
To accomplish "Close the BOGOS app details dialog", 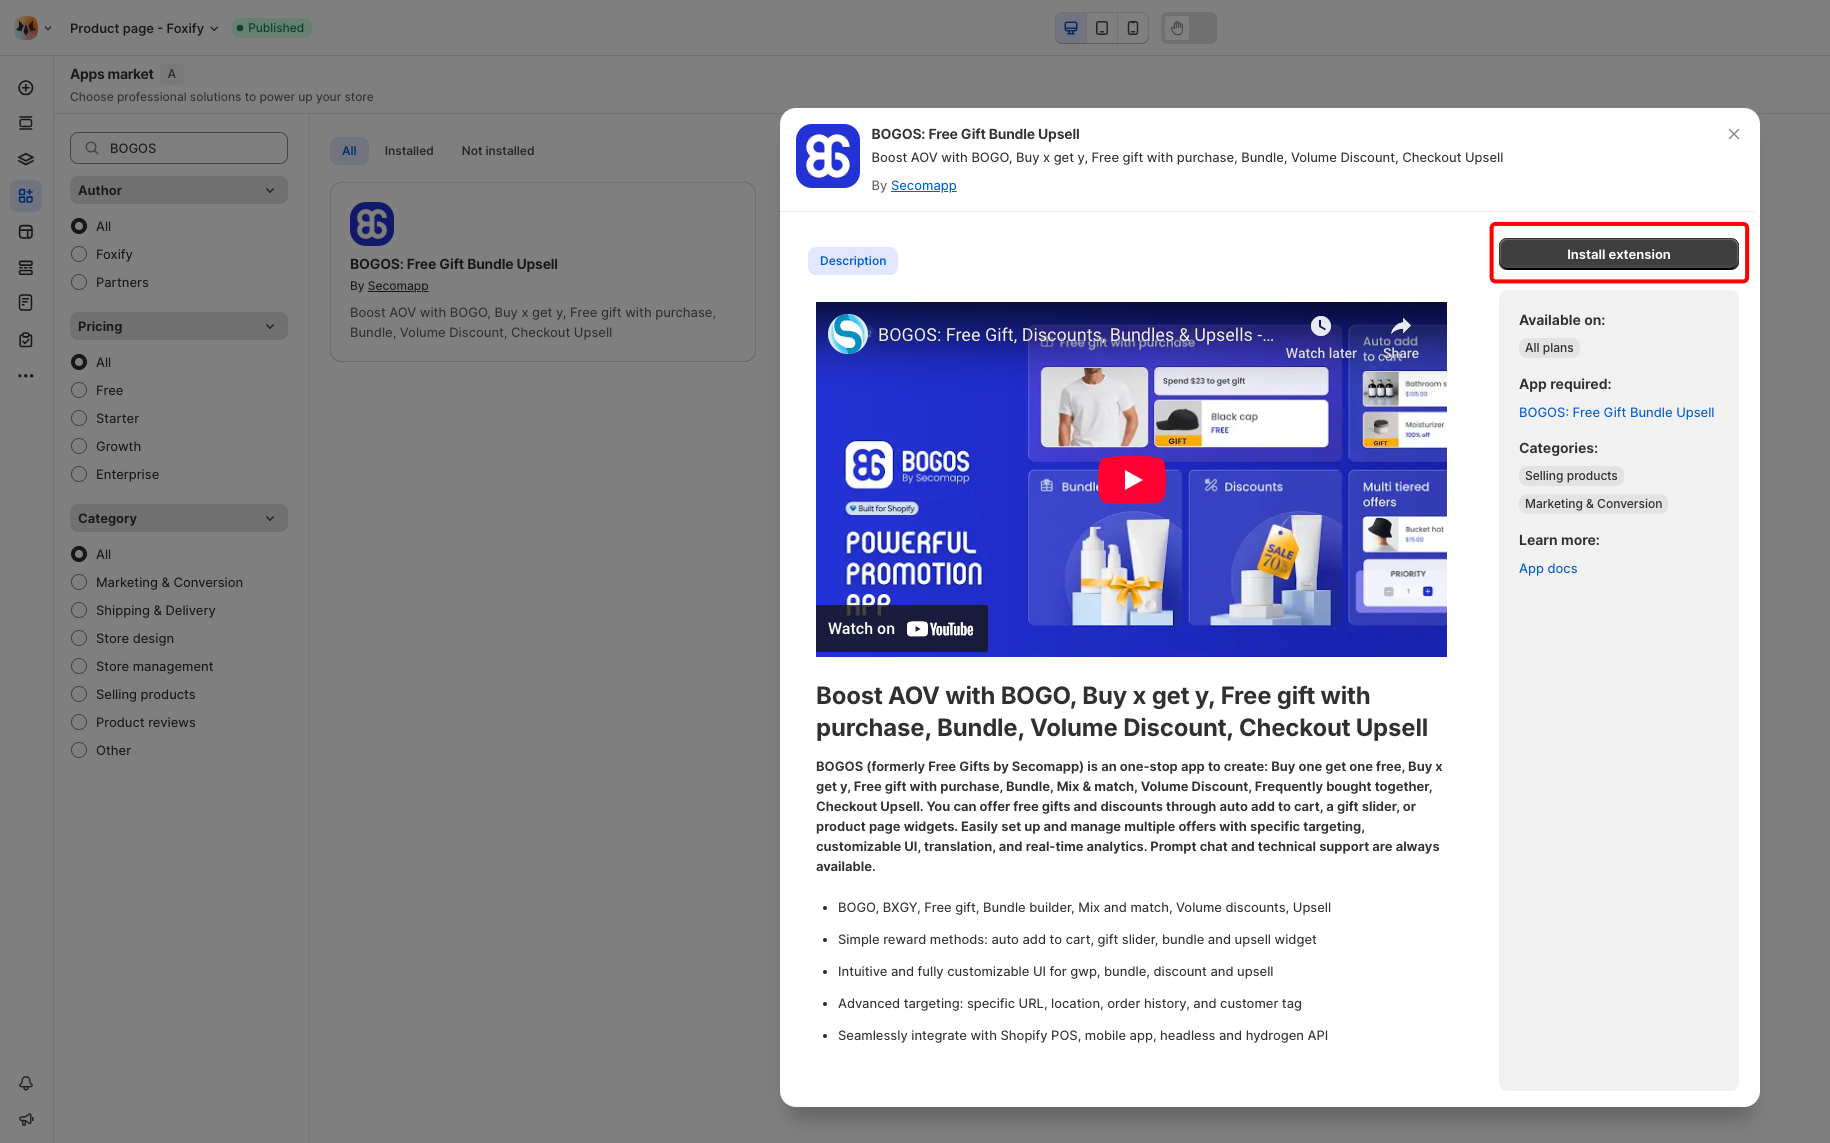I will tap(1733, 134).
